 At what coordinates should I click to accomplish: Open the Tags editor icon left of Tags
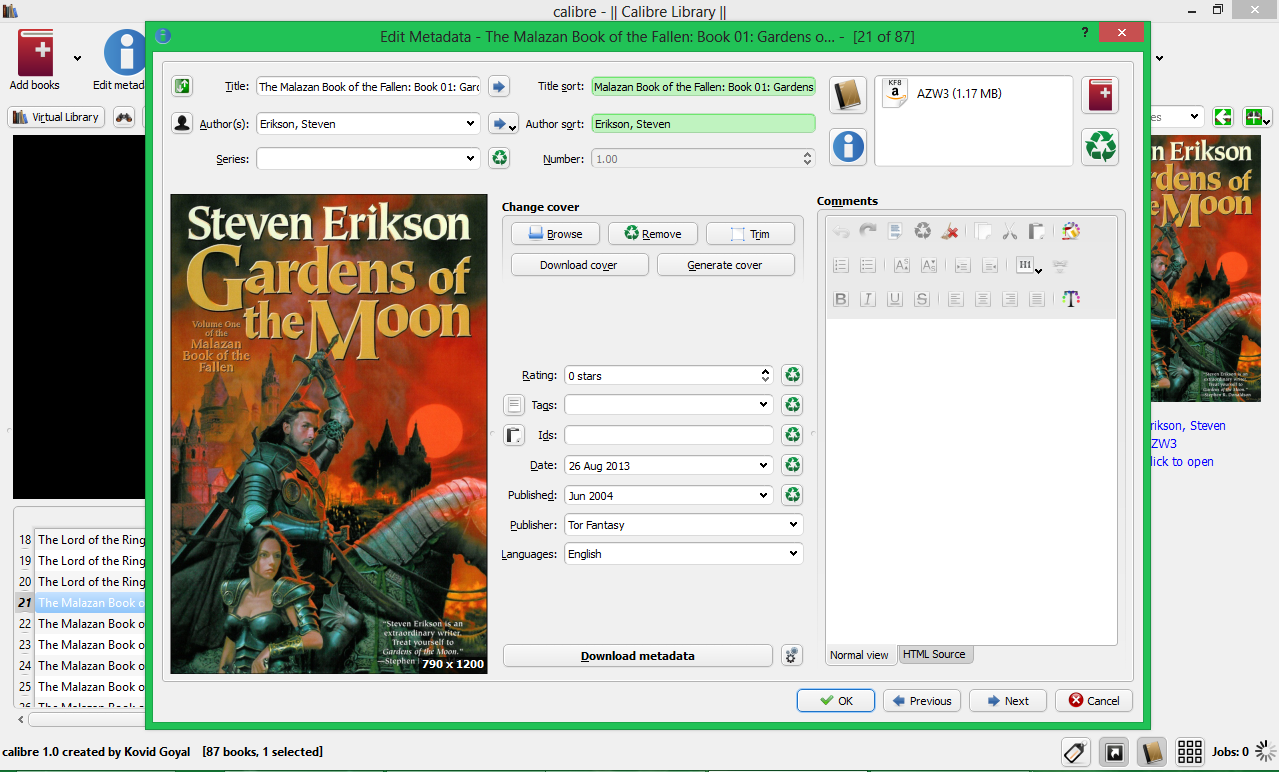click(x=513, y=405)
